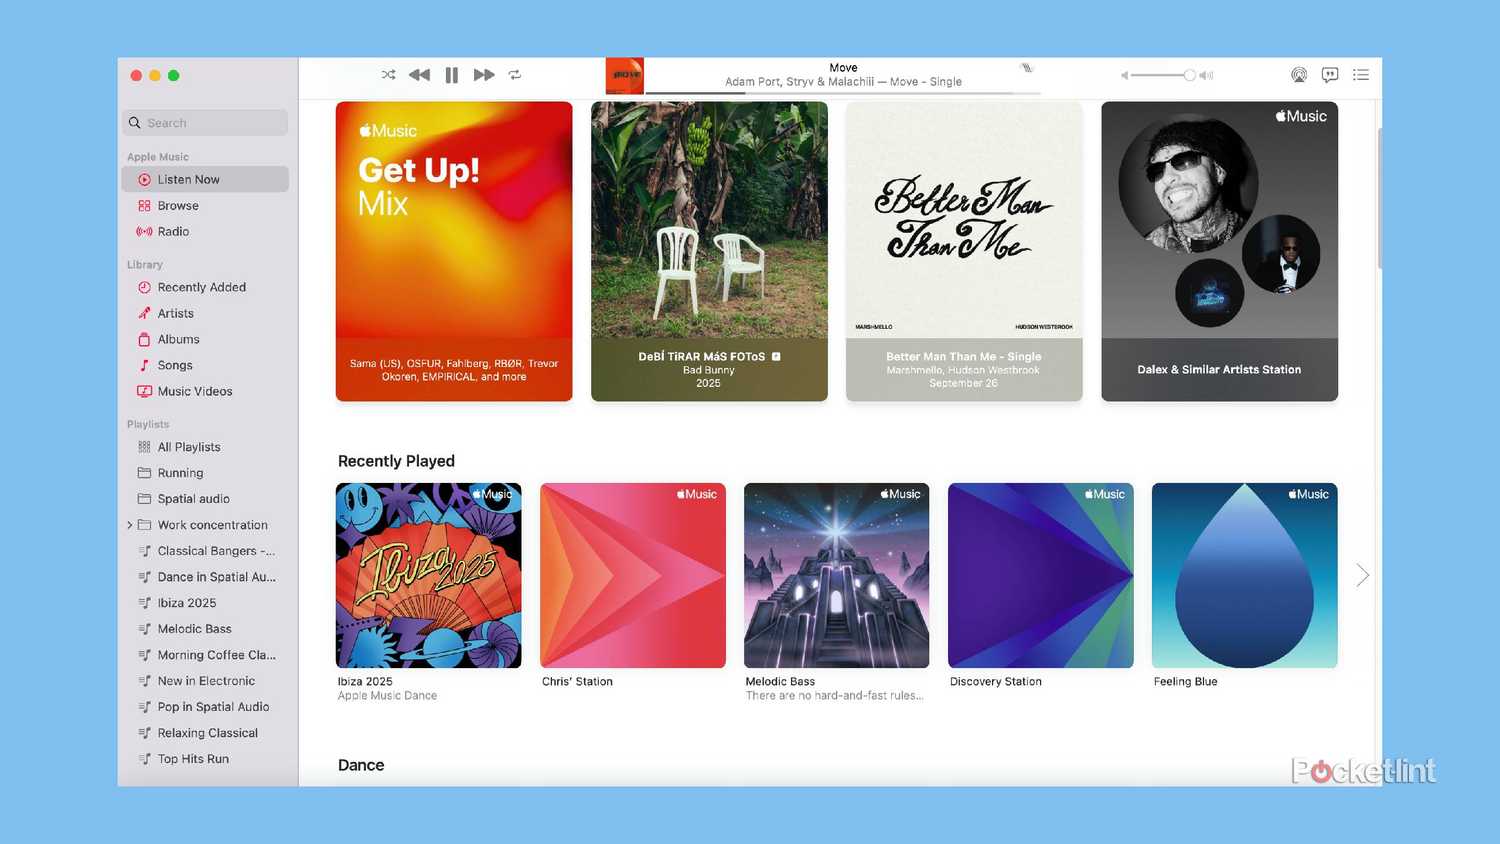Skip forward to the next track
Image resolution: width=1500 pixels, height=844 pixels.
pyautogui.click(x=484, y=75)
